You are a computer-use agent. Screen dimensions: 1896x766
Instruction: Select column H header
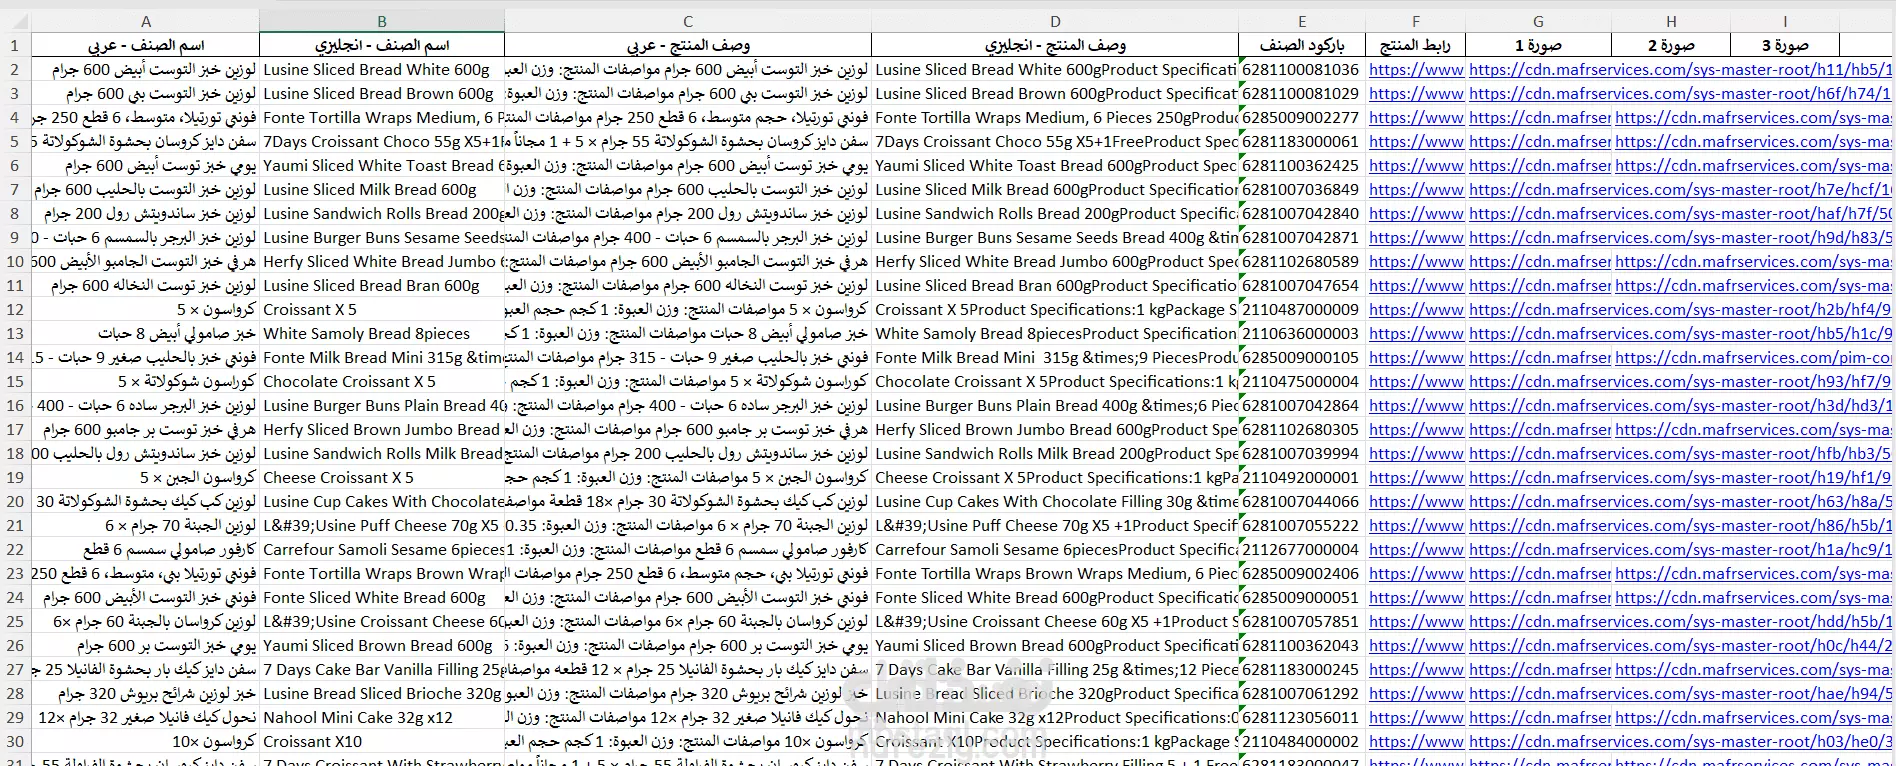(x=1671, y=21)
